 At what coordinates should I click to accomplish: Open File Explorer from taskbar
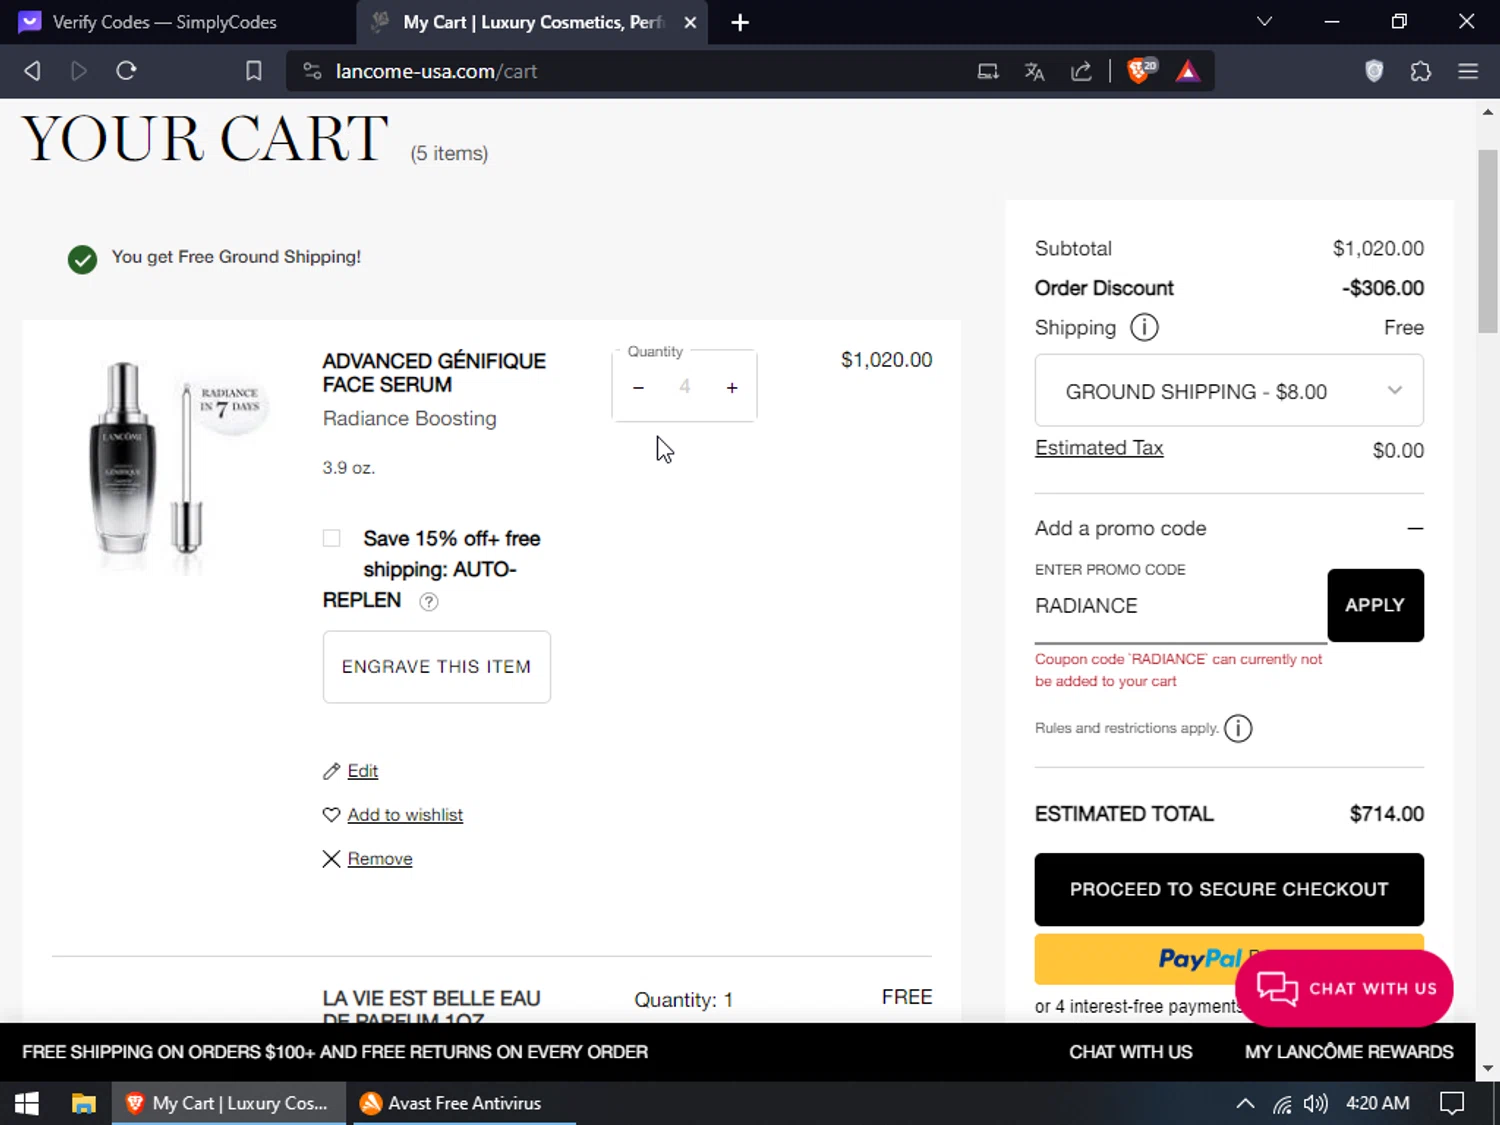(83, 1103)
